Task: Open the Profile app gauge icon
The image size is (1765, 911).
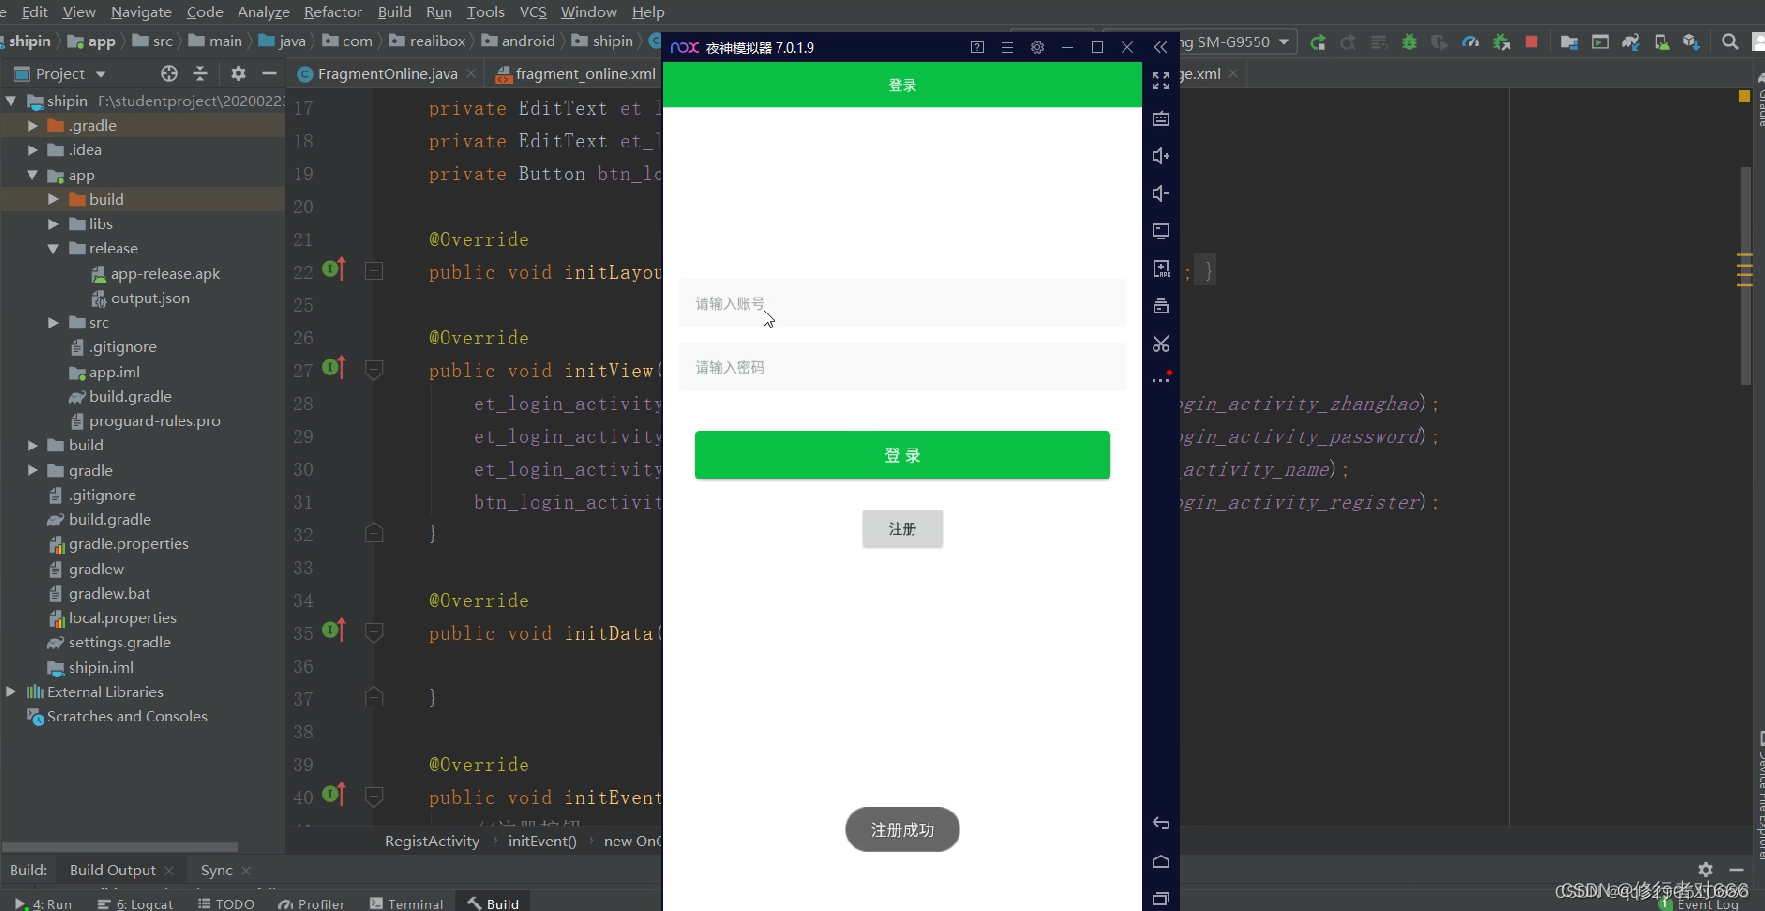Action: click(1470, 42)
